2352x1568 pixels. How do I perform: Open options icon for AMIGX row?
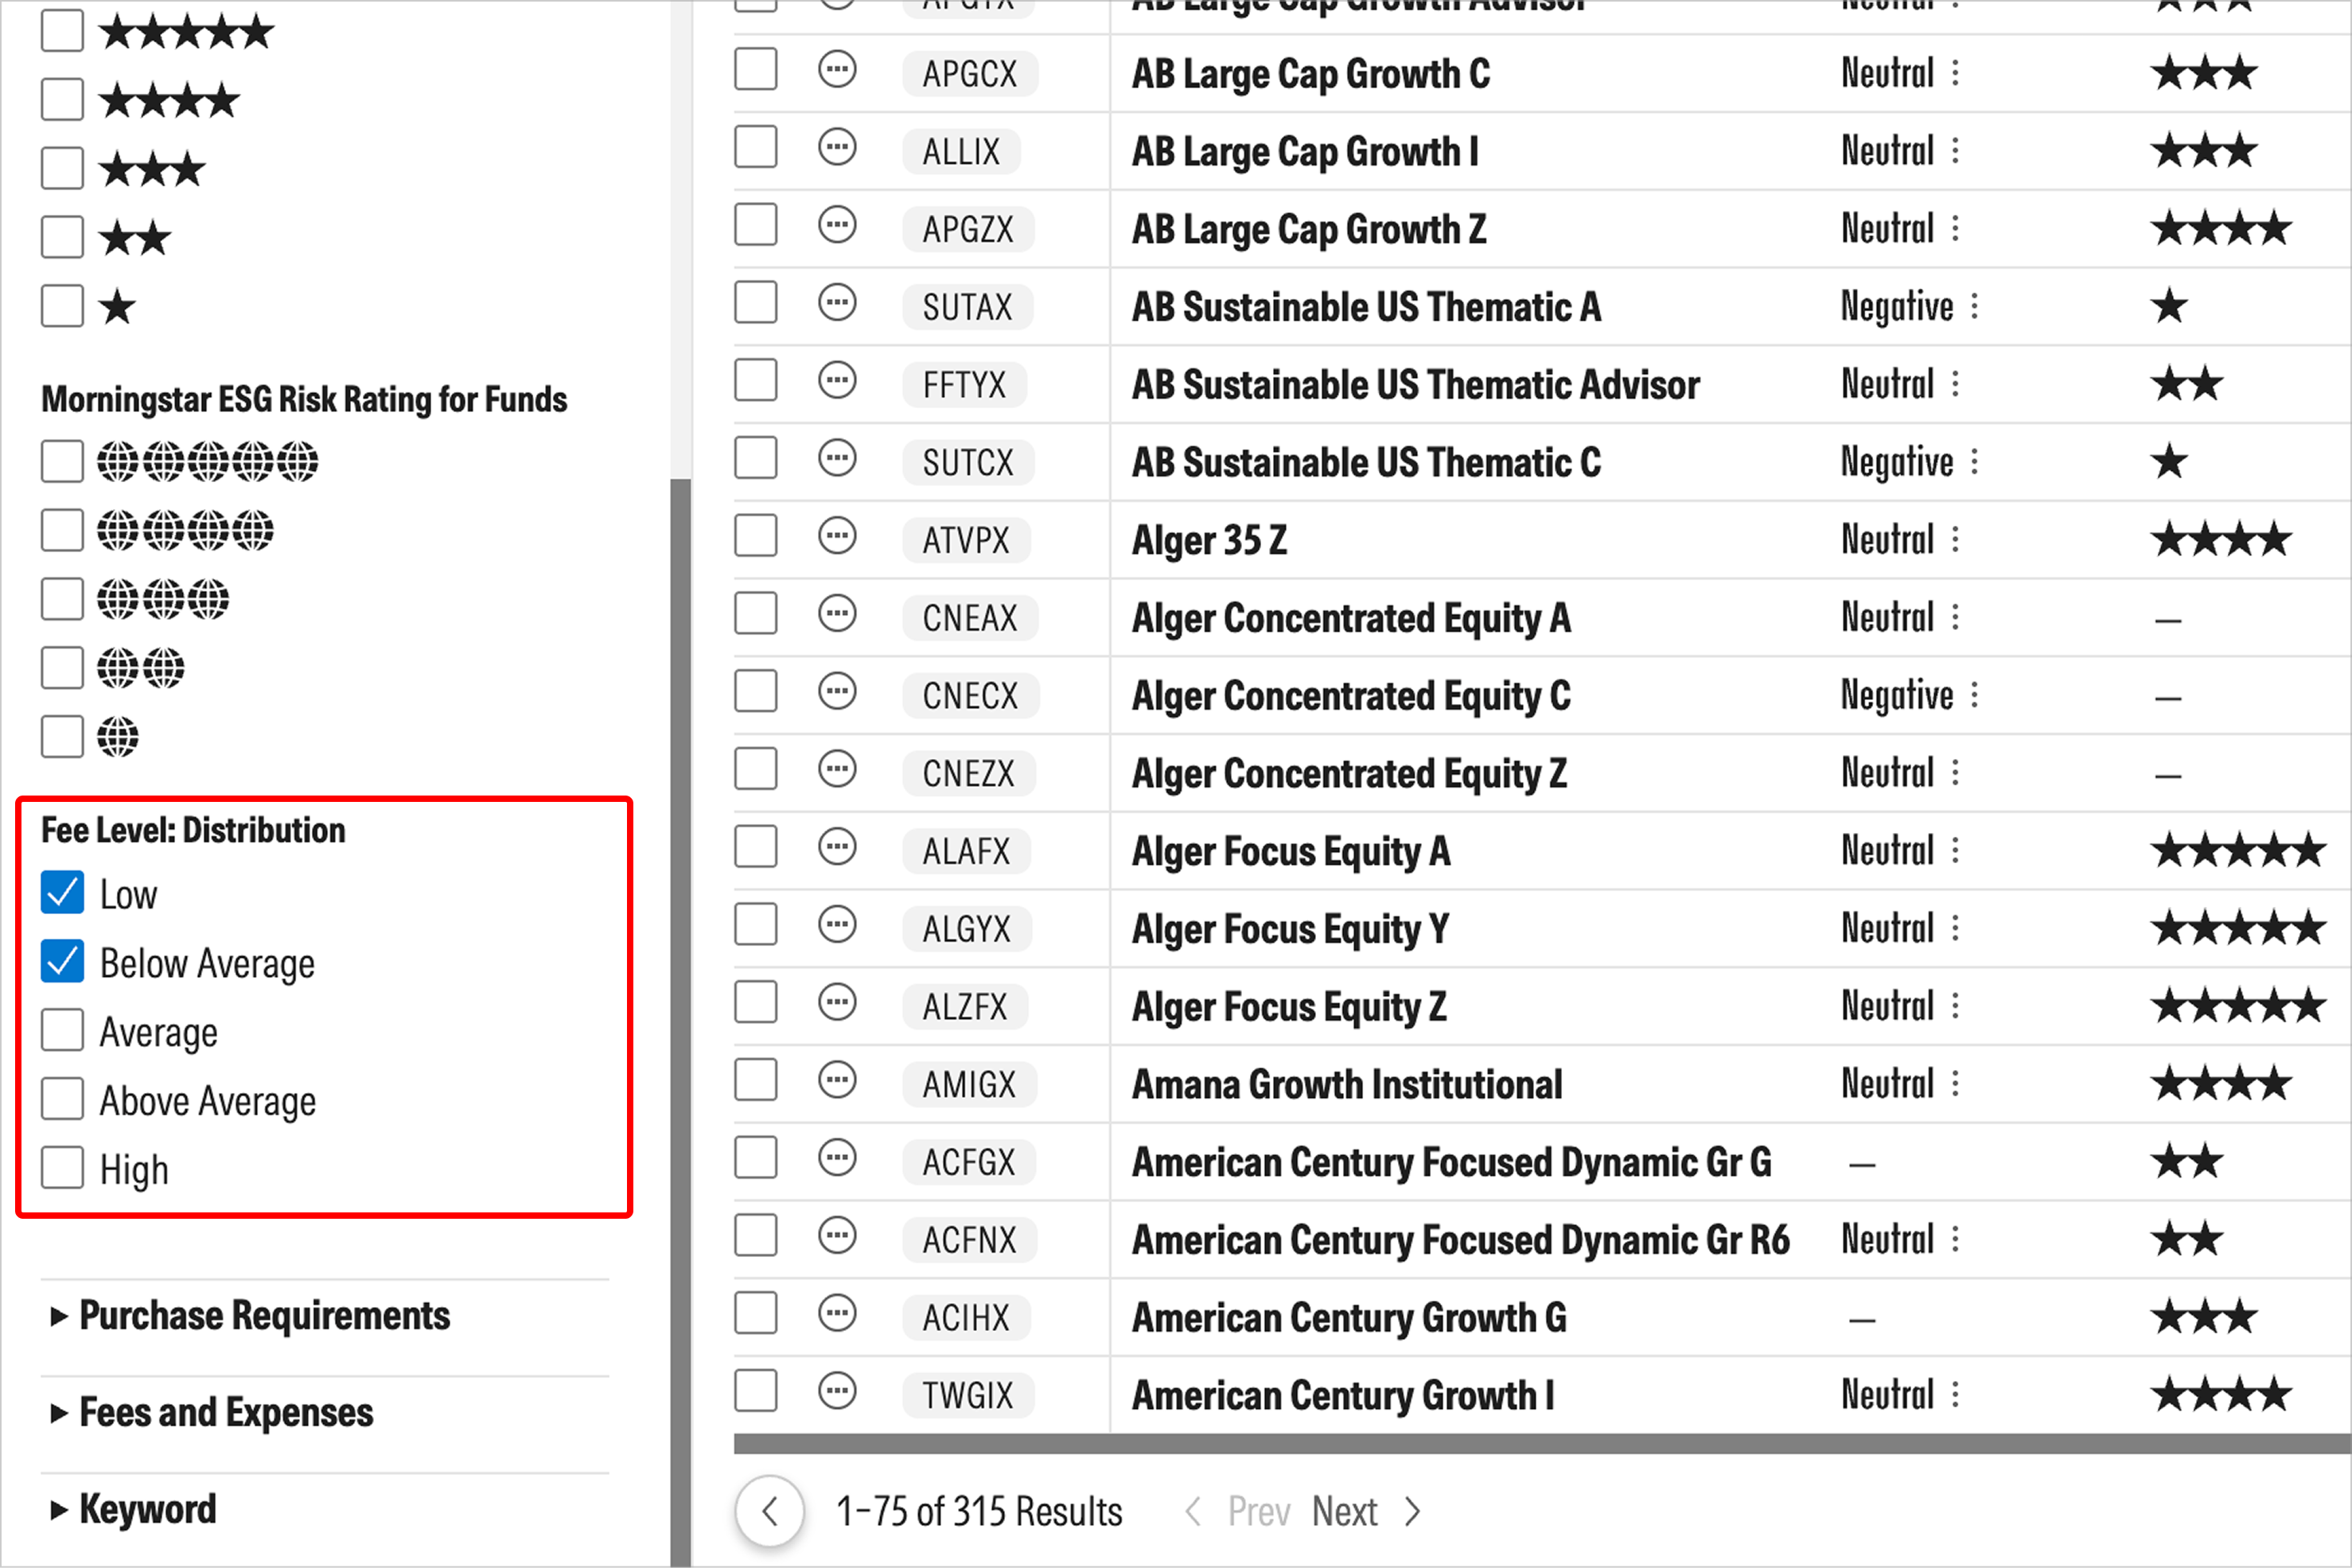(x=837, y=1080)
